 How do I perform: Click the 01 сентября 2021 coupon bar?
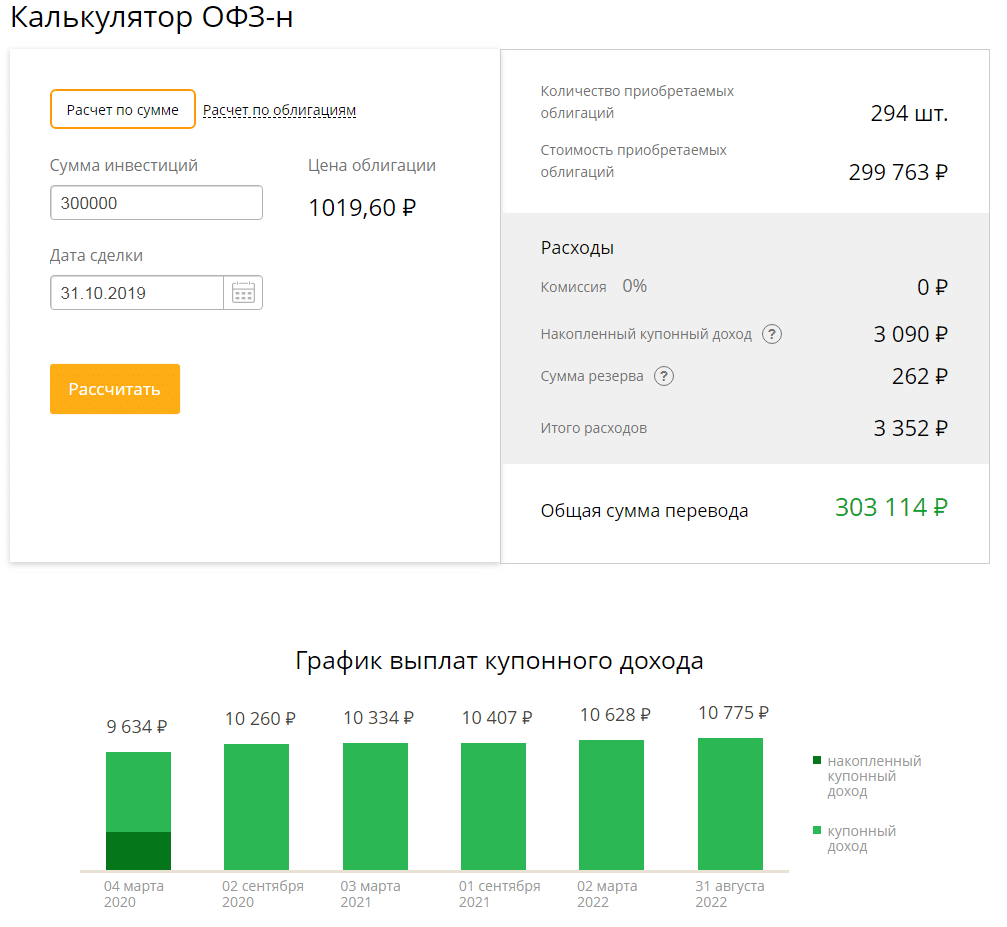coord(493,806)
